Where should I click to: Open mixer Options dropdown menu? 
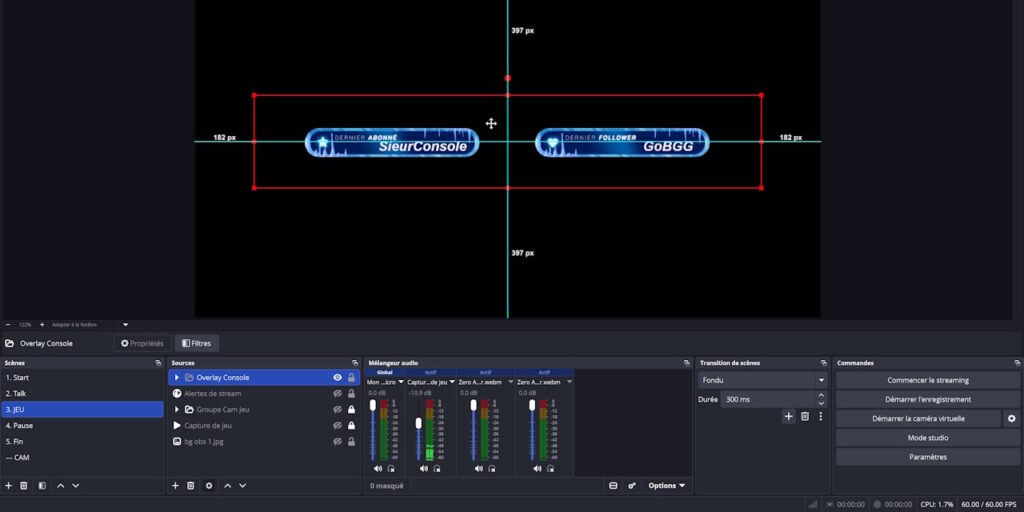667,486
